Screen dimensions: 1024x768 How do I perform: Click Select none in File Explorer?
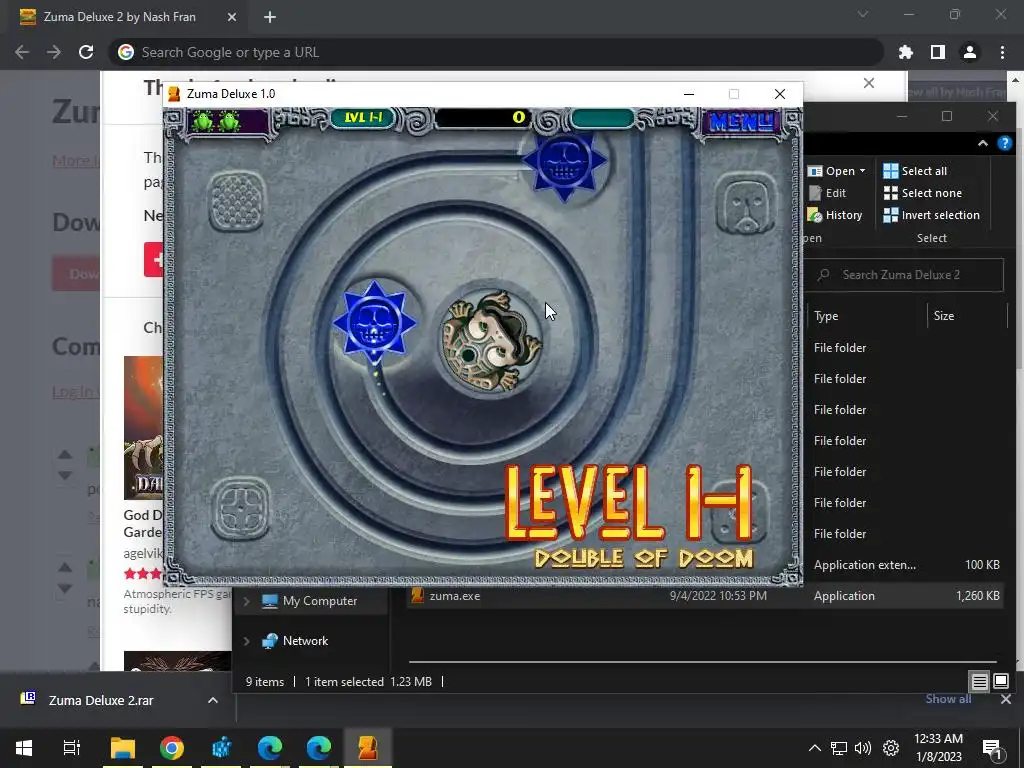[x=923, y=193]
